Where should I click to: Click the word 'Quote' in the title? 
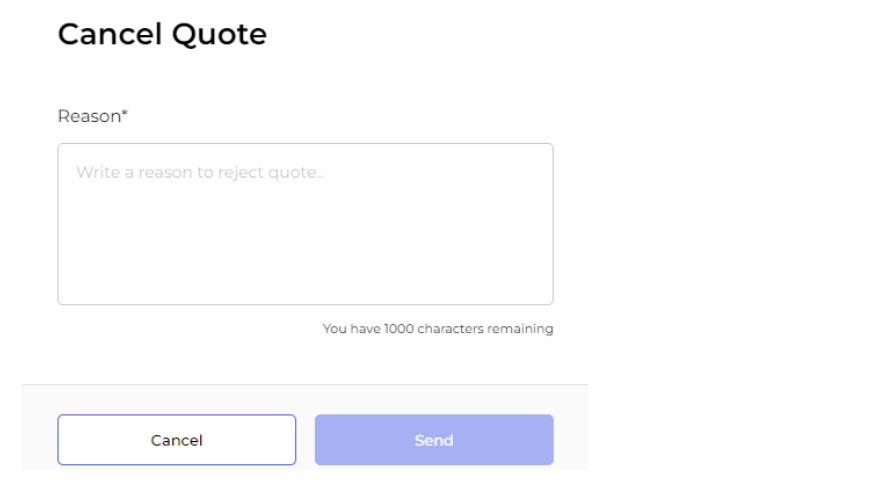[220, 35]
